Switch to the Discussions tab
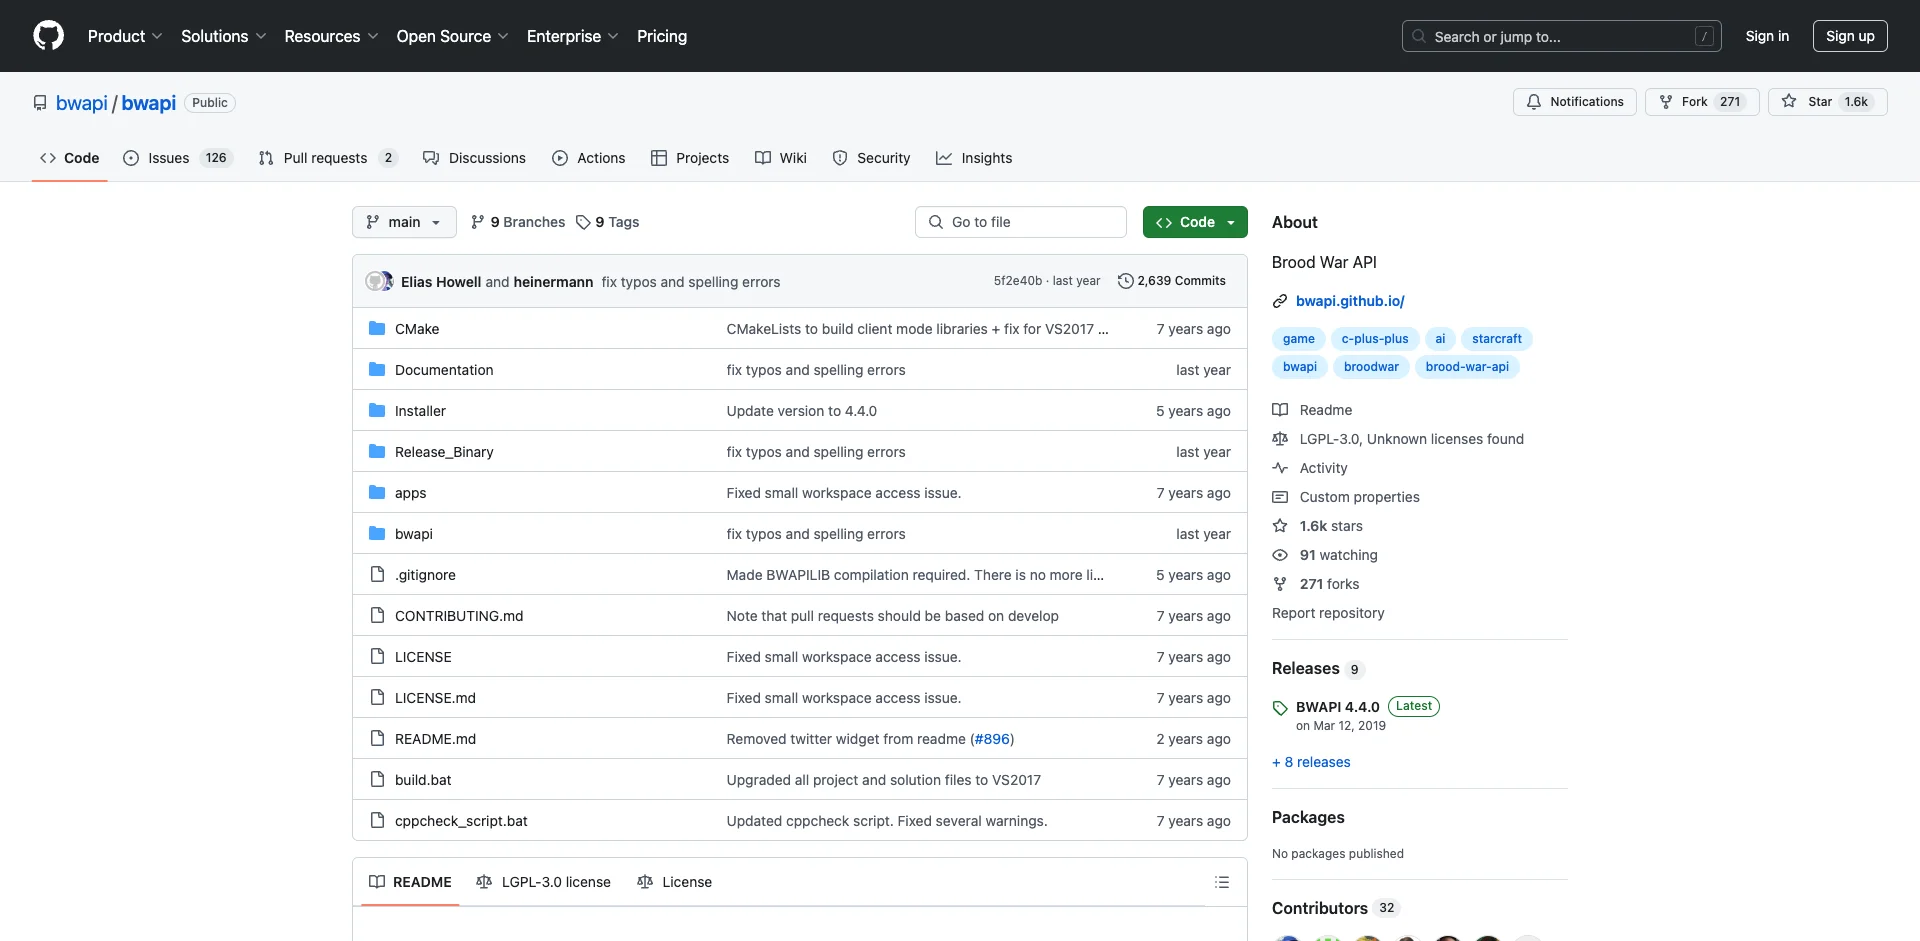 [x=474, y=158]
